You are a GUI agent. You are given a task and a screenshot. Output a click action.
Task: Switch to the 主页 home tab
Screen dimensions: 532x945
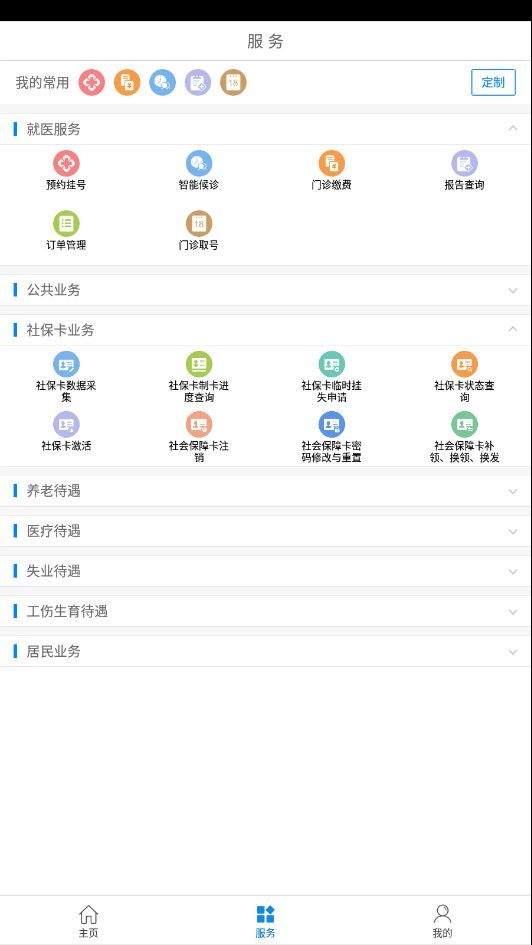click(x=89, y=921)
